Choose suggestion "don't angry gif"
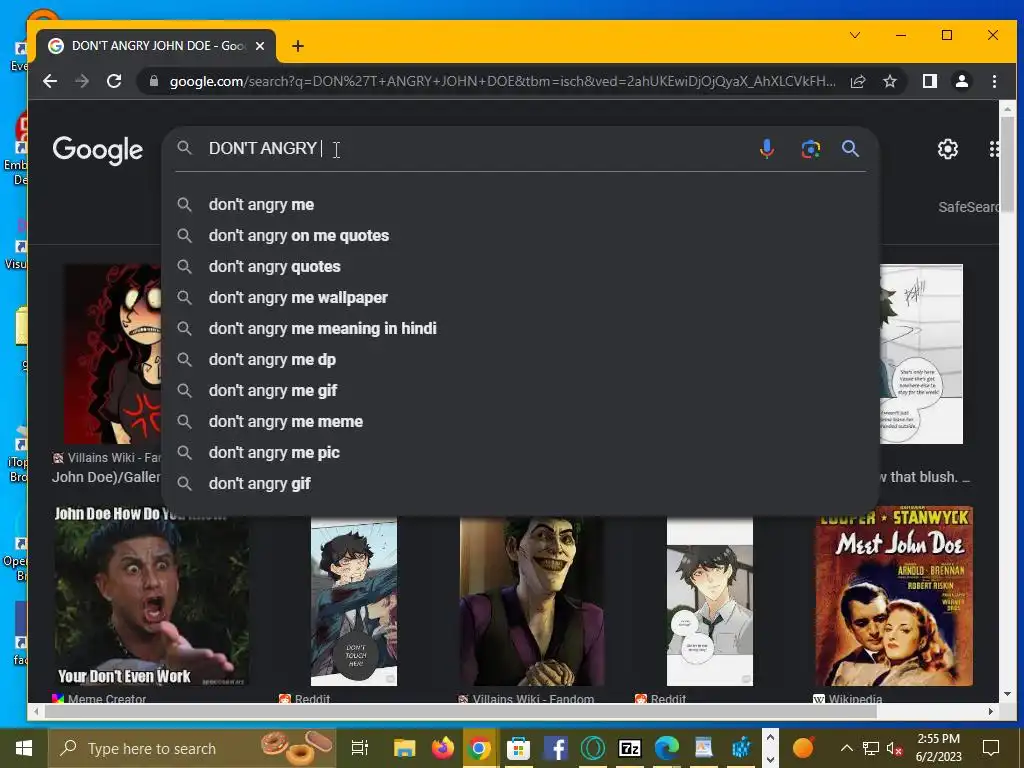Screen dimensions: 1024x768 tap(520, 484)
